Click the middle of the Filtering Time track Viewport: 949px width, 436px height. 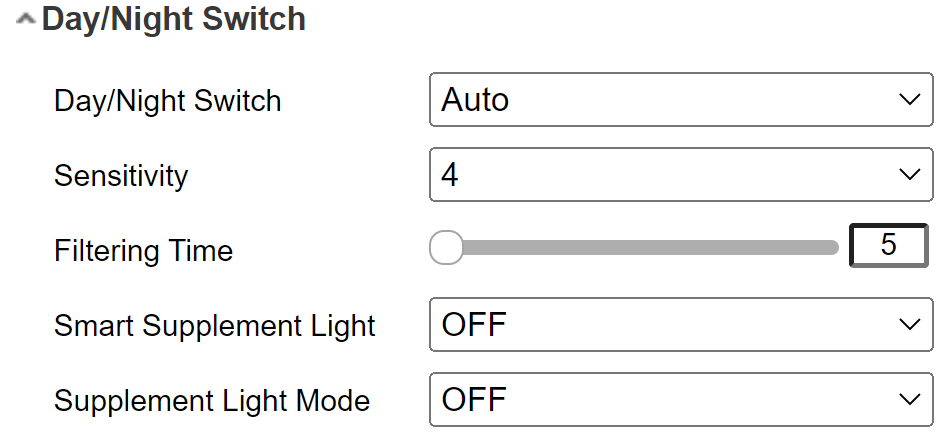[640, 248]
